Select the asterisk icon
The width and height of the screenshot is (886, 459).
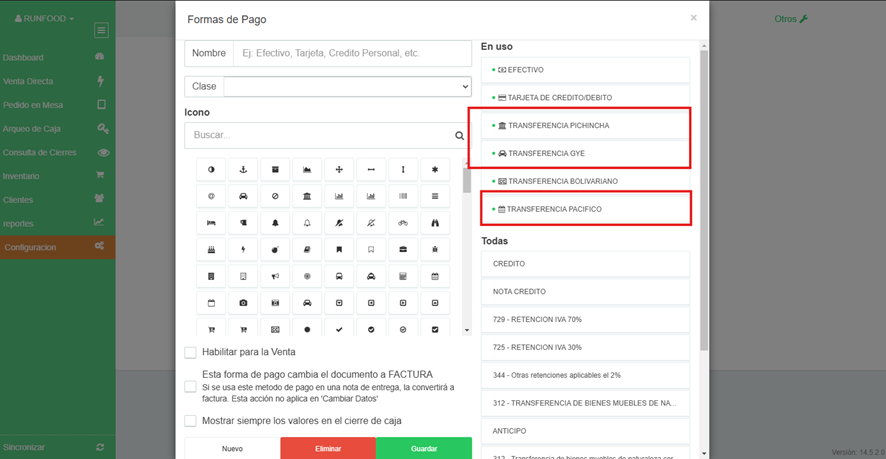coord(435,170)
